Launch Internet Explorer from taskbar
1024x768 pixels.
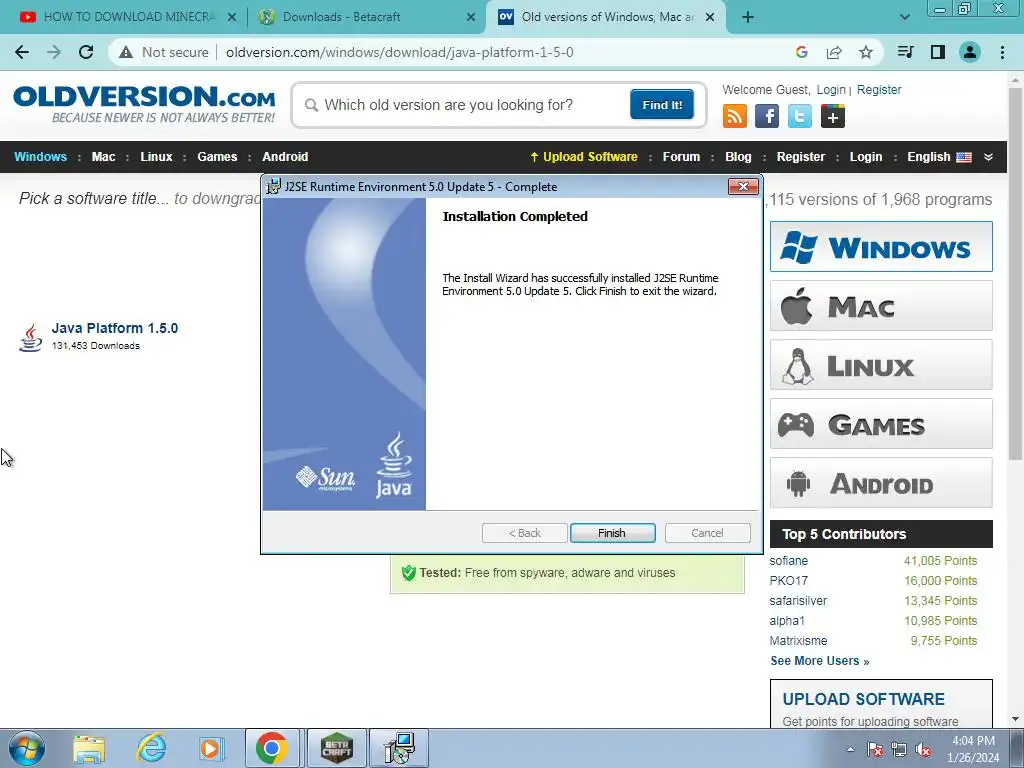coord(152,748)
